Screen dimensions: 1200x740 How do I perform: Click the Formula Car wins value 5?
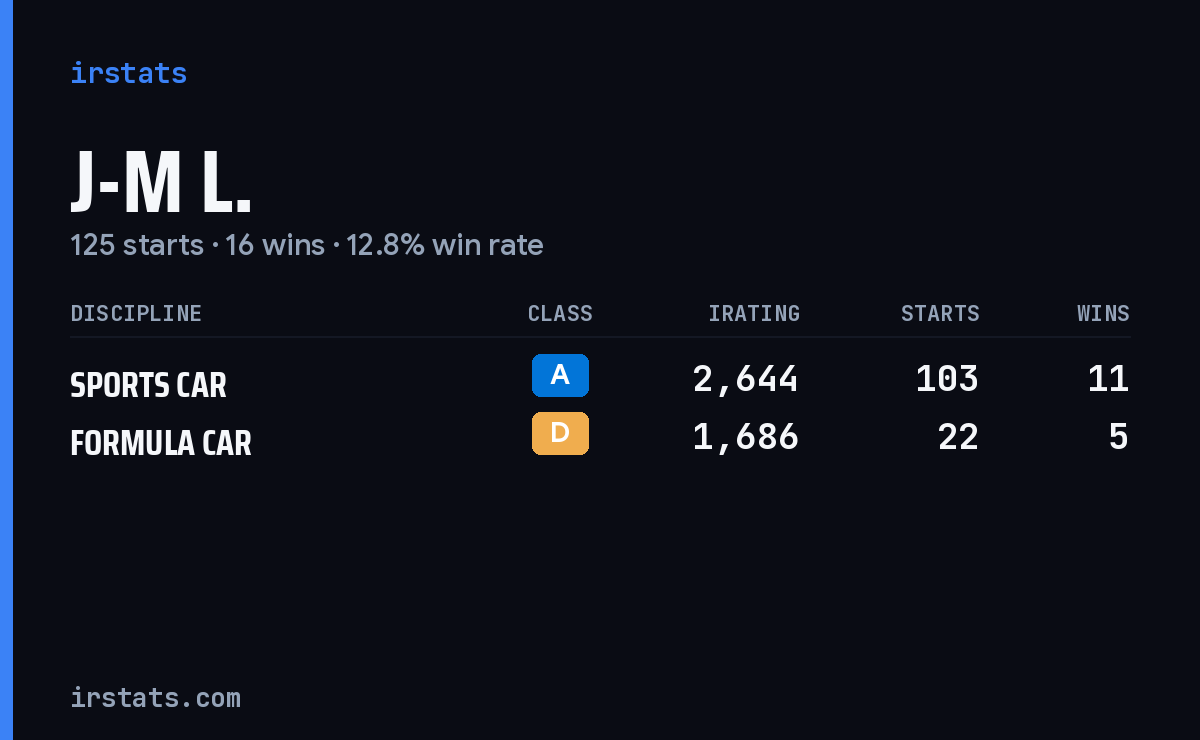point(1119,437)
